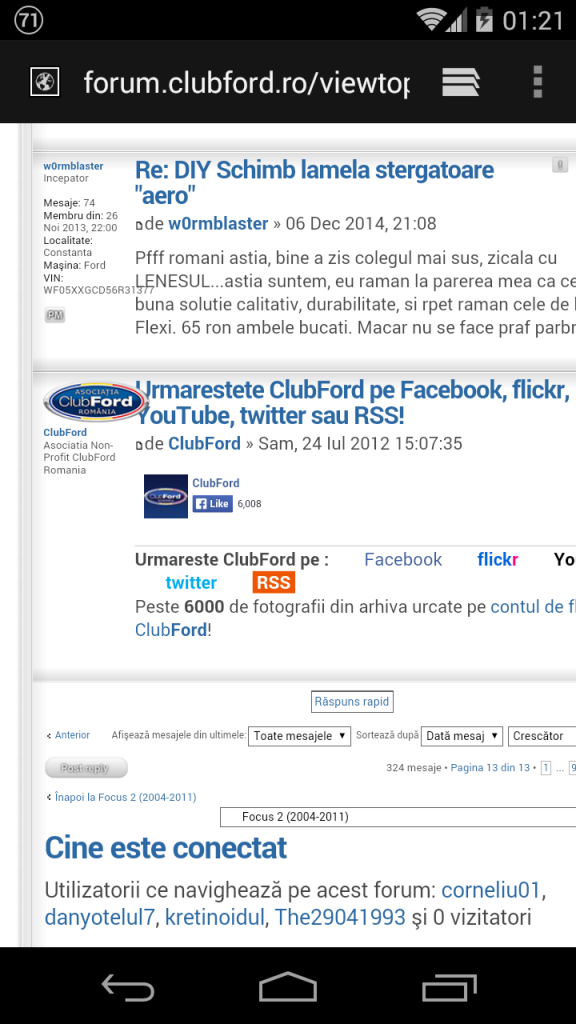Image resolution: width=576 pixels, height=1024 pixels.
Task: Open 'contul de fl' flickr account link
Action: (x=533, y=607)
